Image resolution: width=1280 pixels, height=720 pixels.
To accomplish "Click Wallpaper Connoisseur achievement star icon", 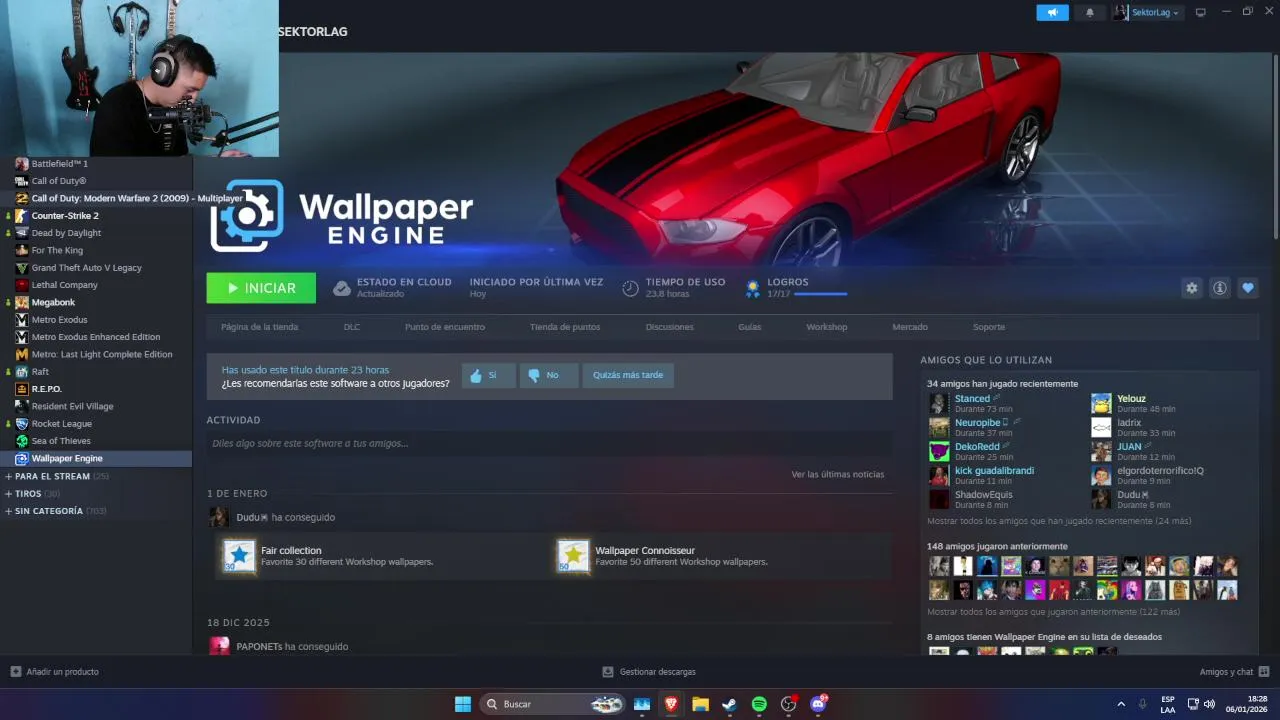I will (573, 556).
